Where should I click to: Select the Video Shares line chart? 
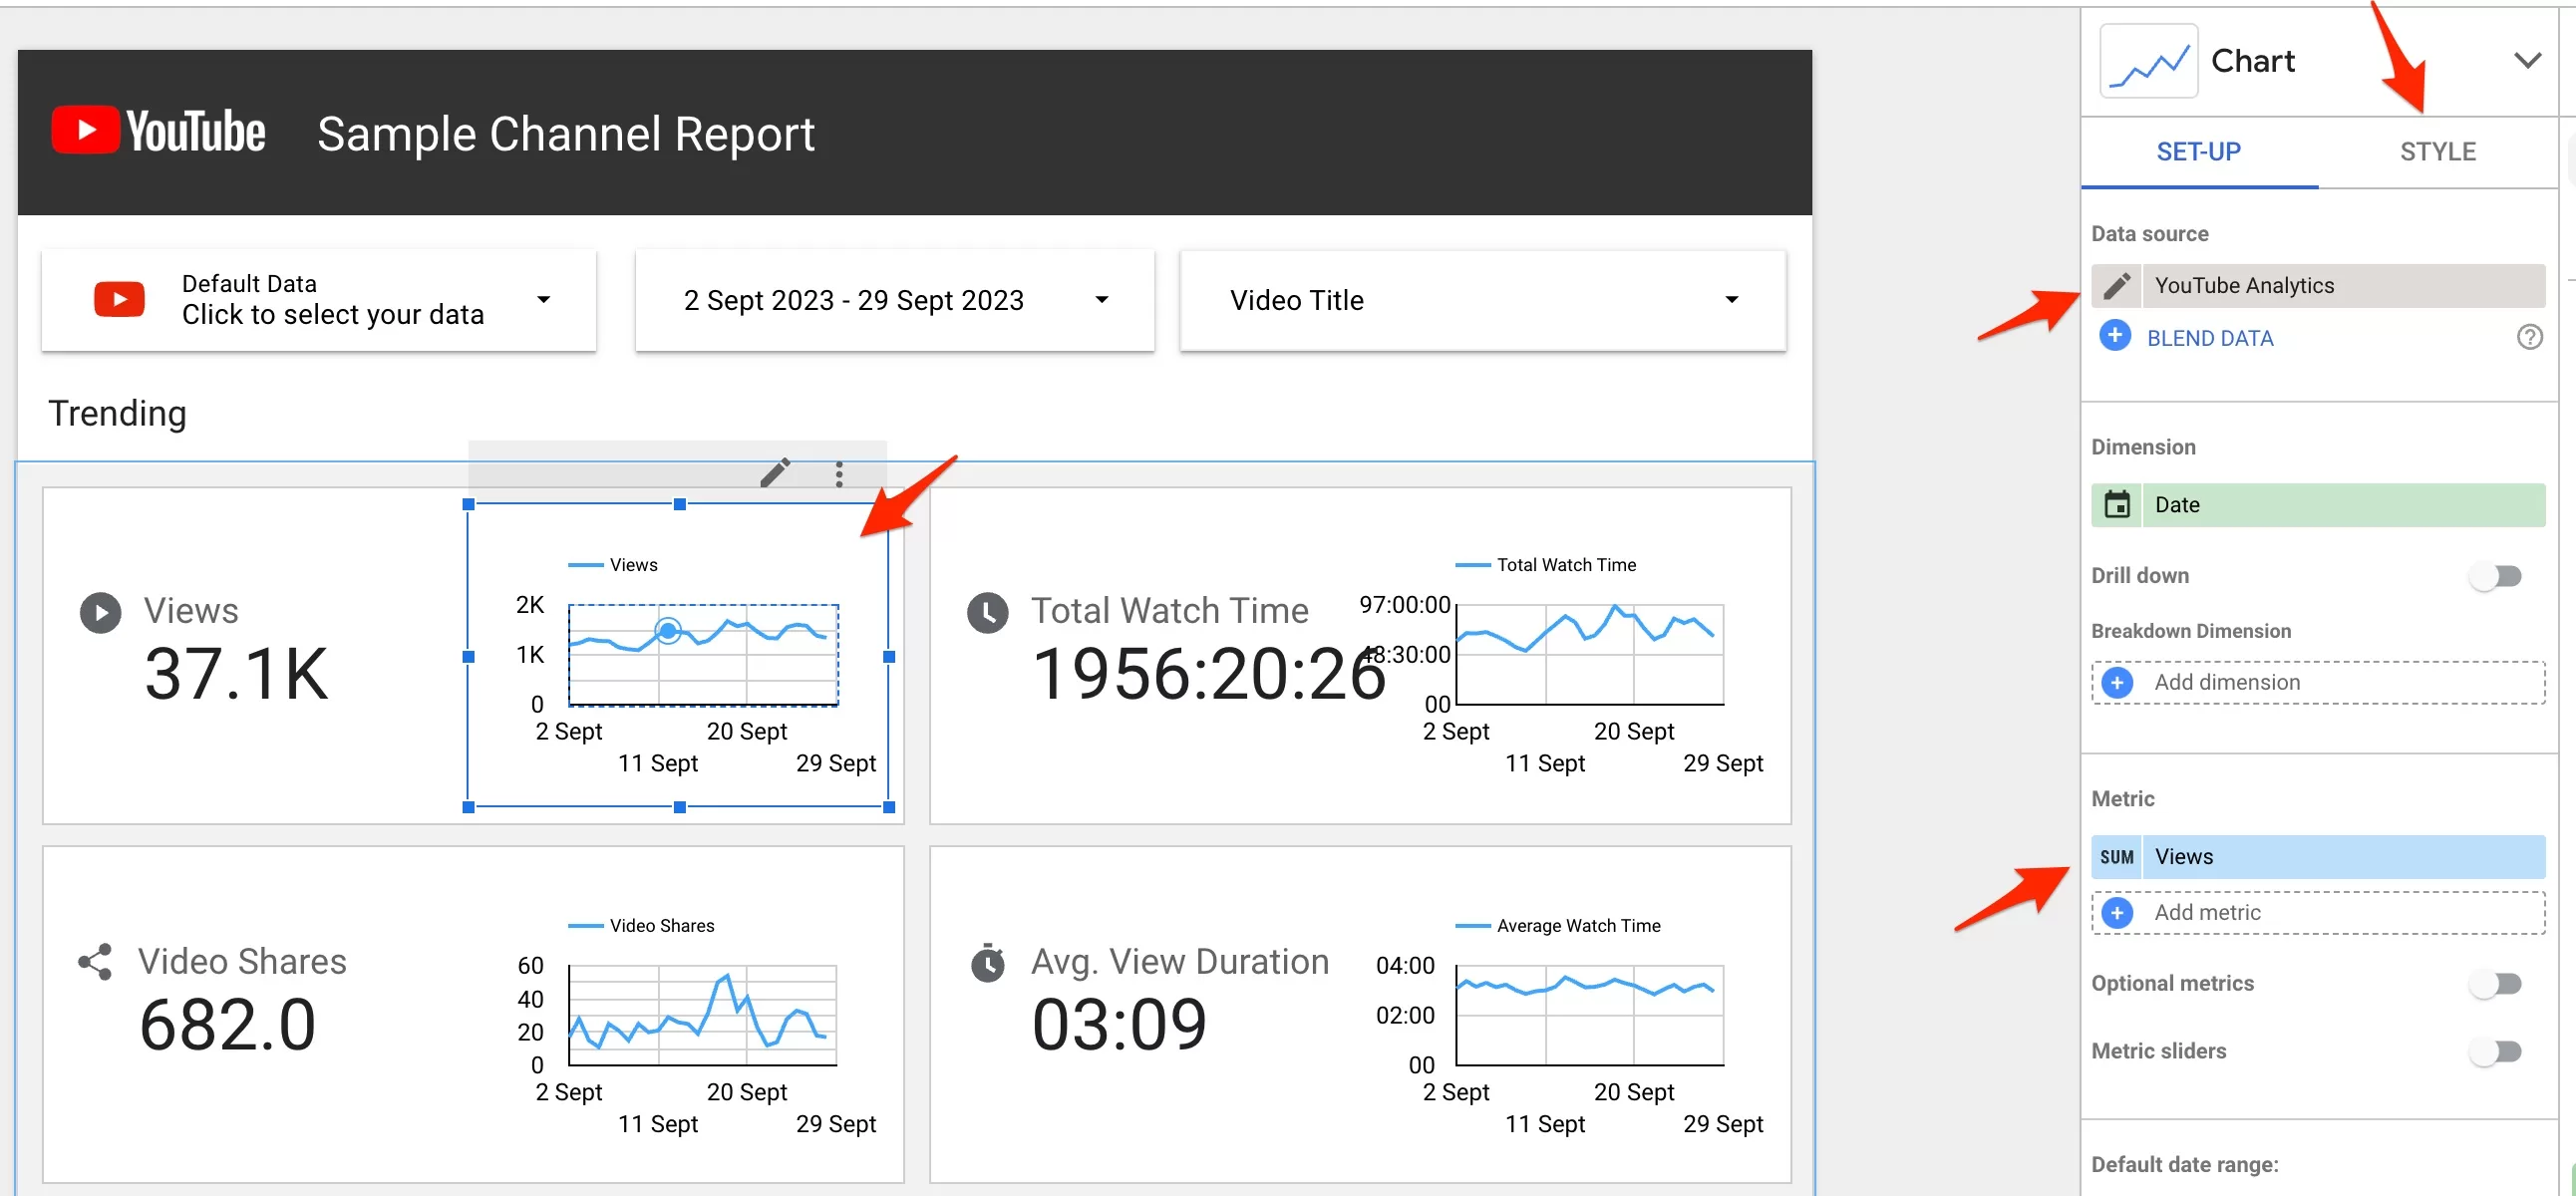(x=696, y=1027)
